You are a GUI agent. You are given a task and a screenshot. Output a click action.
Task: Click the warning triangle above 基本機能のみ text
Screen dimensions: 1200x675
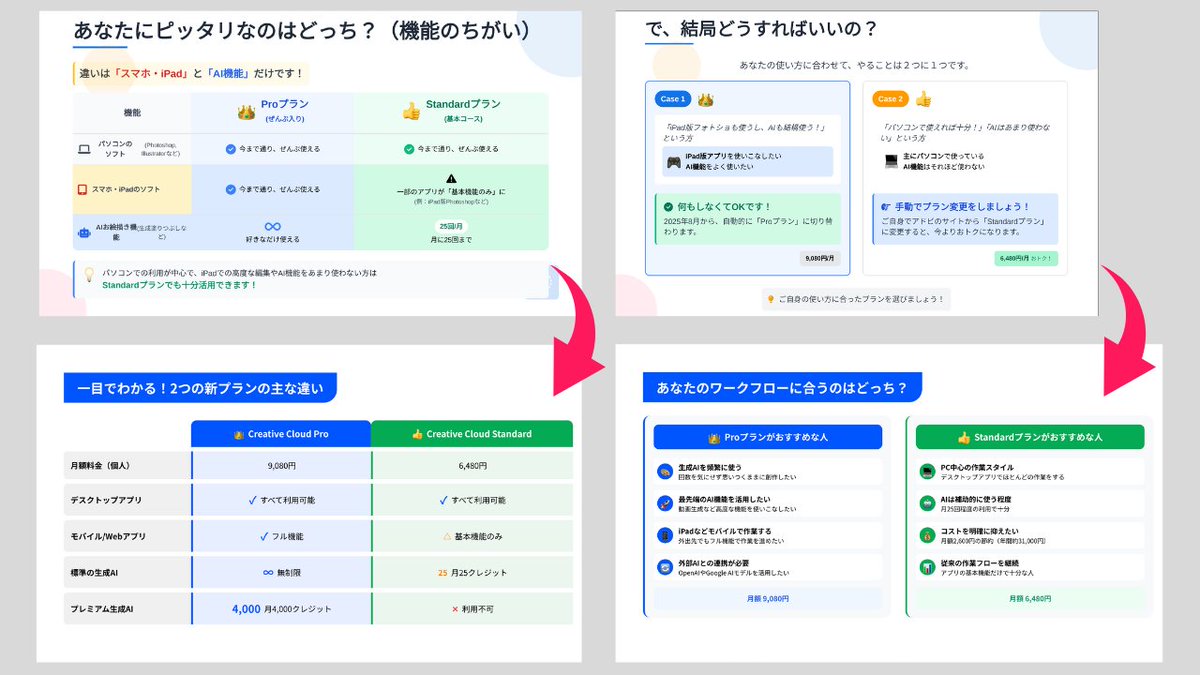451,176
